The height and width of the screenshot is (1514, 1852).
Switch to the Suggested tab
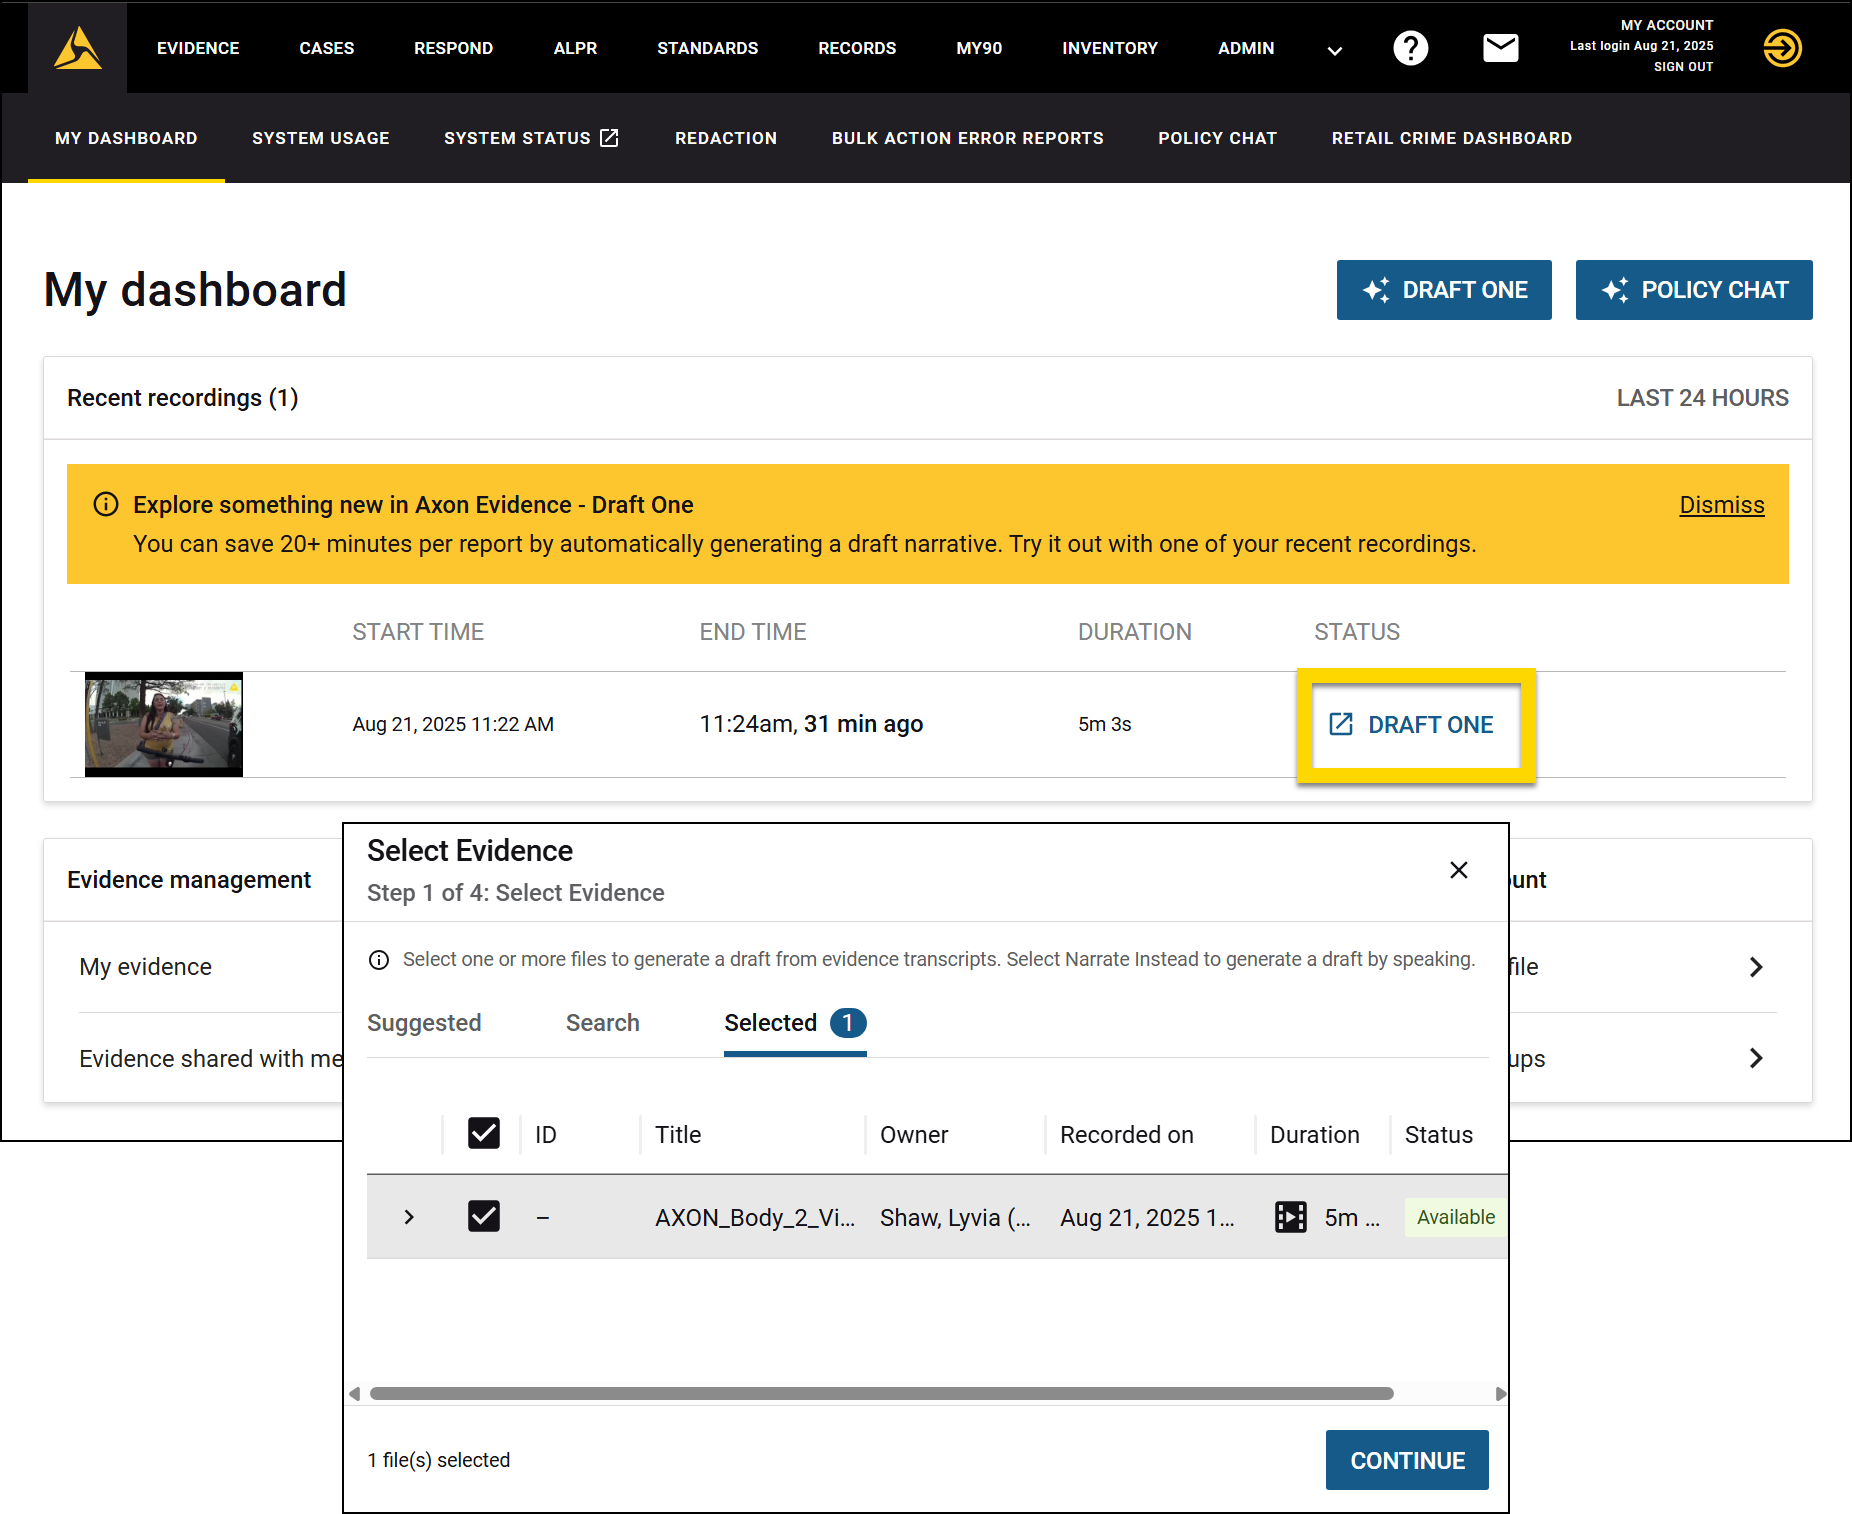(424, 1023)
